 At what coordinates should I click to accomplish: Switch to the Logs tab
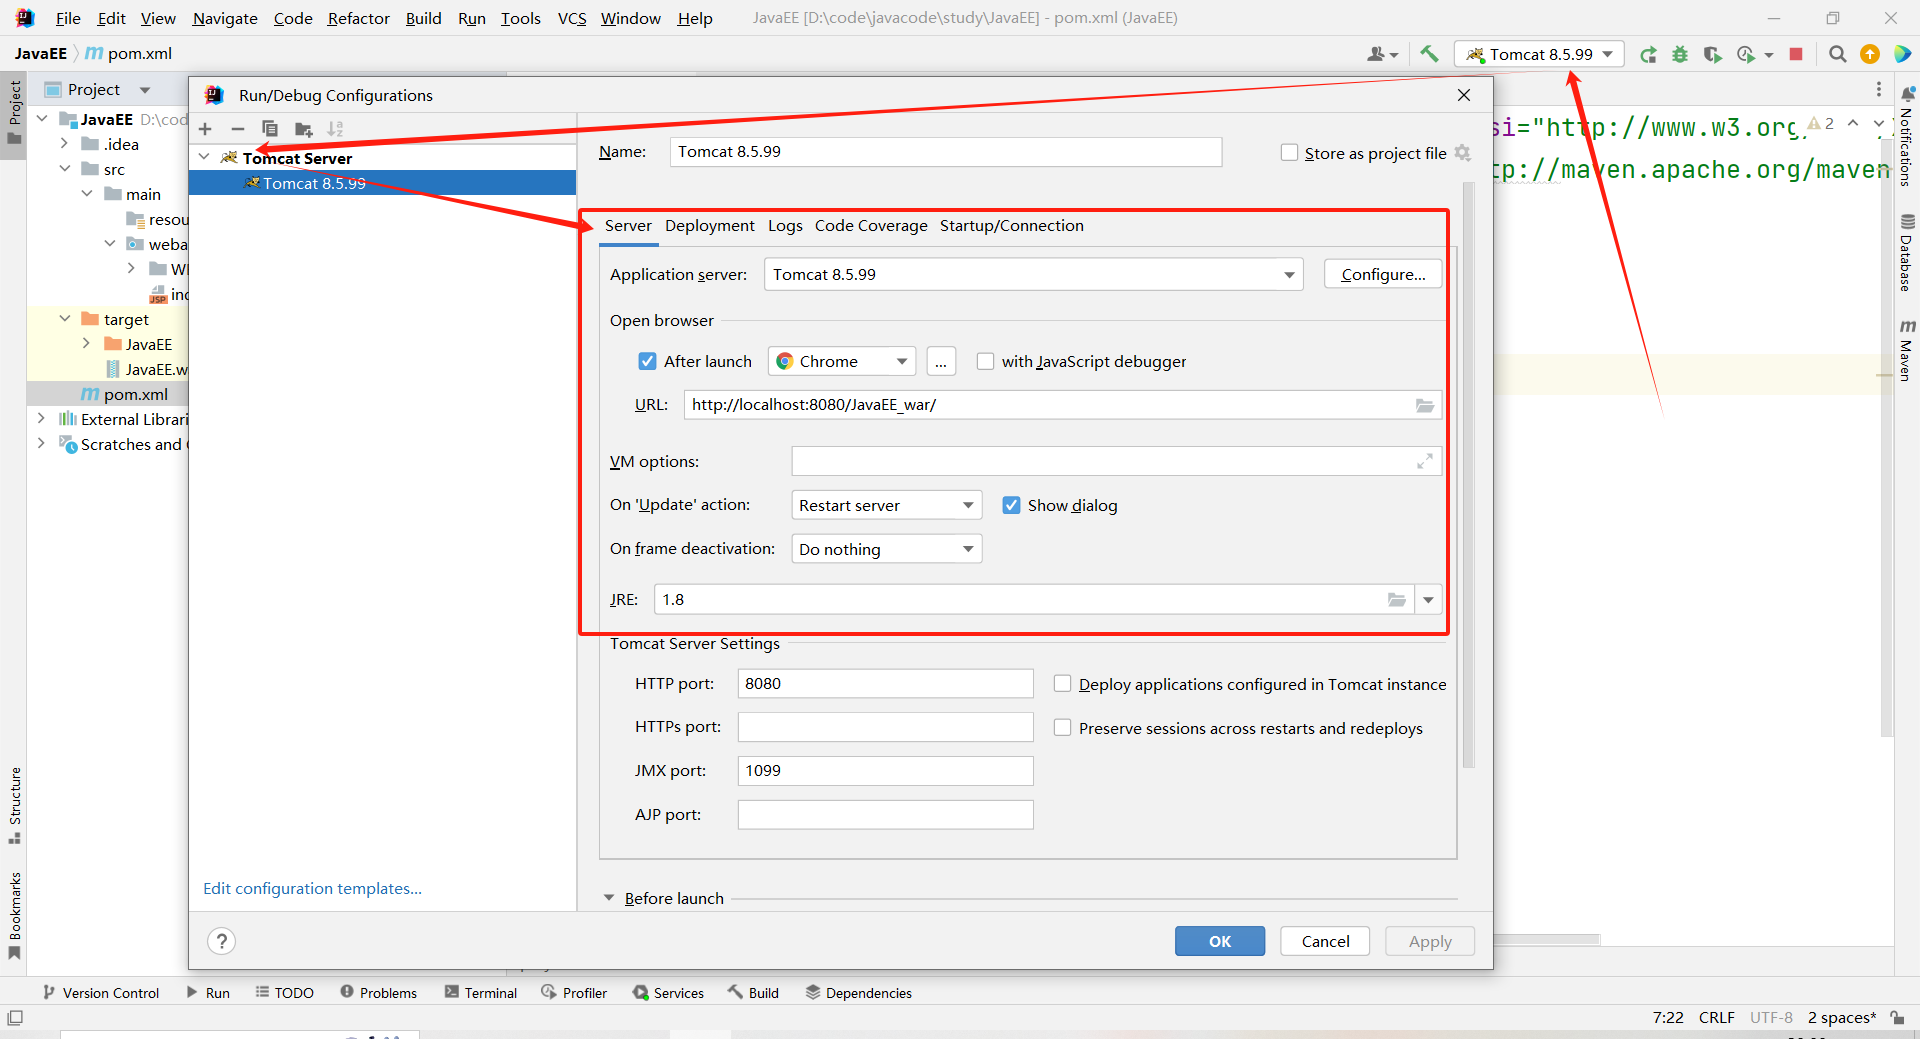[785, 226]
